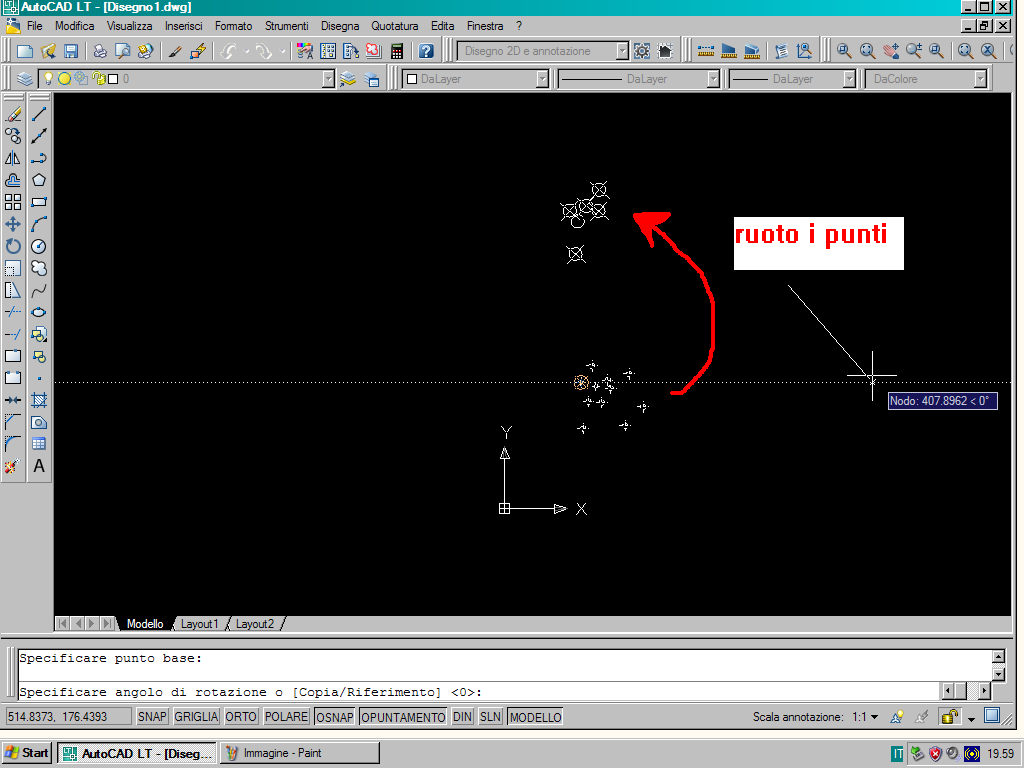Select the Rectangle drawing tool
Image resolution: width=1024 pixels, height=768 pixels.
coord(39,202)
